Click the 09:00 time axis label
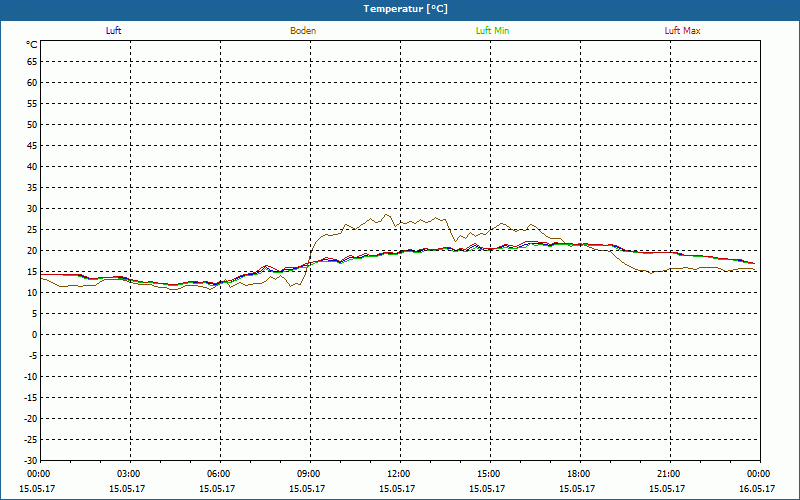 pyautogui.click(x=310, y=474)
